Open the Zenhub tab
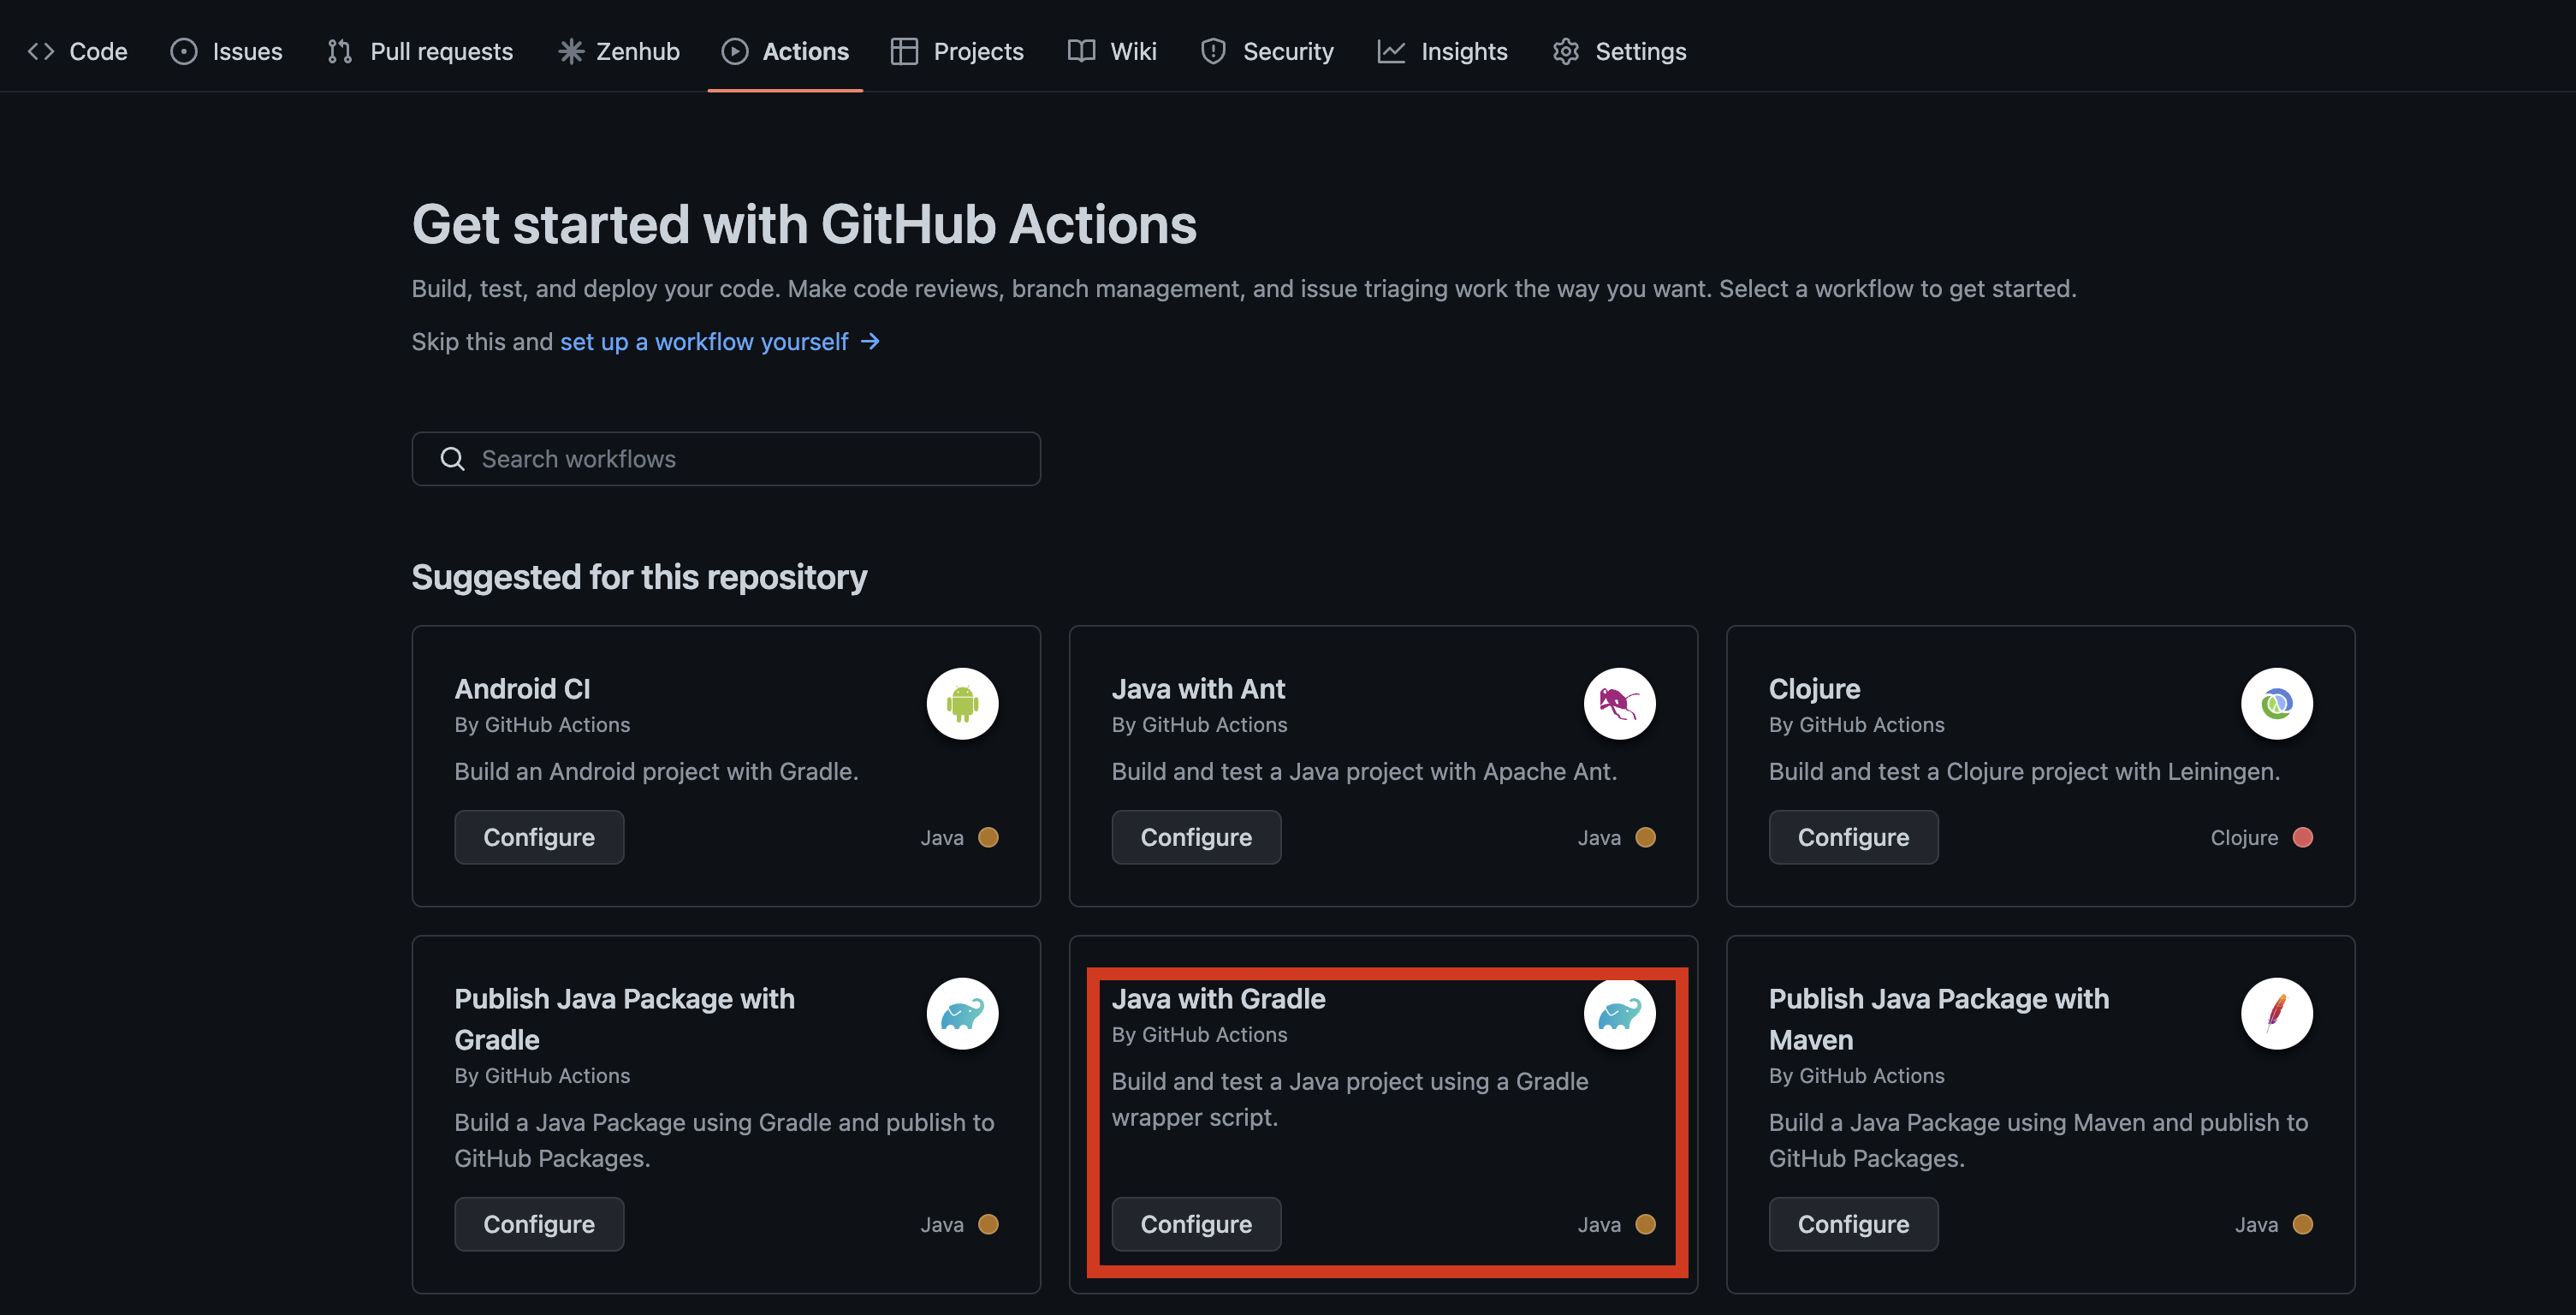The height and width of the screenshot is (1315, 2576). tap(619, 51)
